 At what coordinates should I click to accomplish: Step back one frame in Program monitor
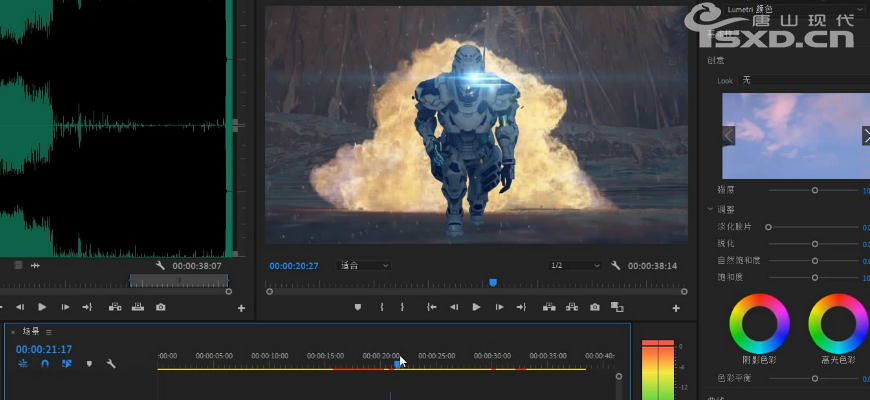click(454, 307)
